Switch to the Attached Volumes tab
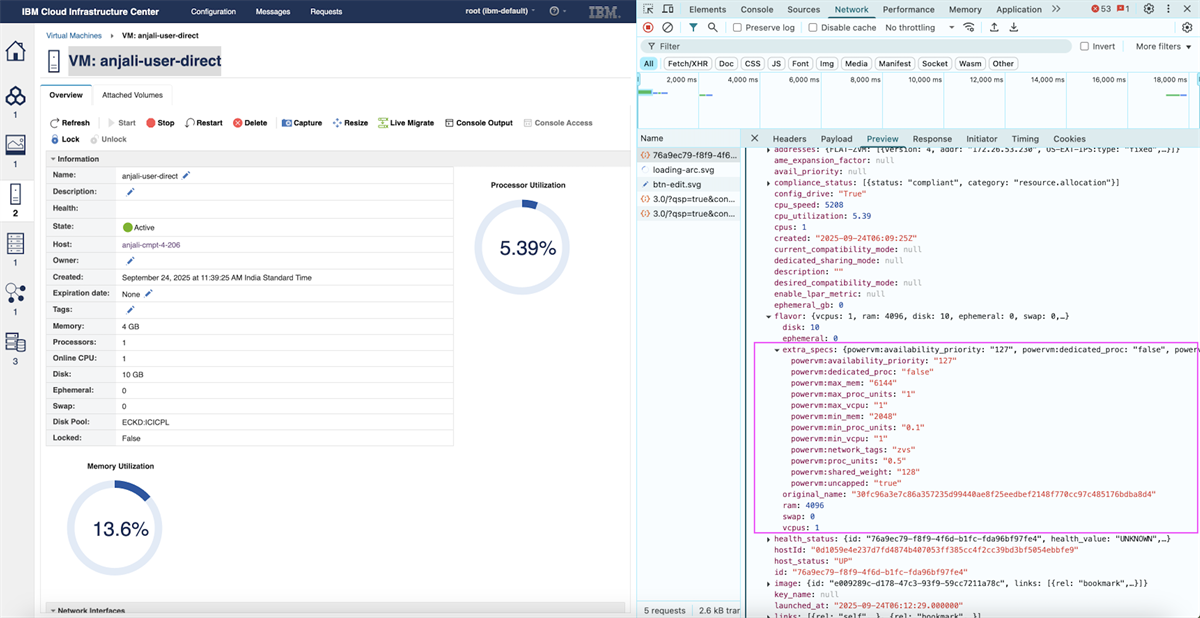1200x618 pixels. click(x=132, y=95)
